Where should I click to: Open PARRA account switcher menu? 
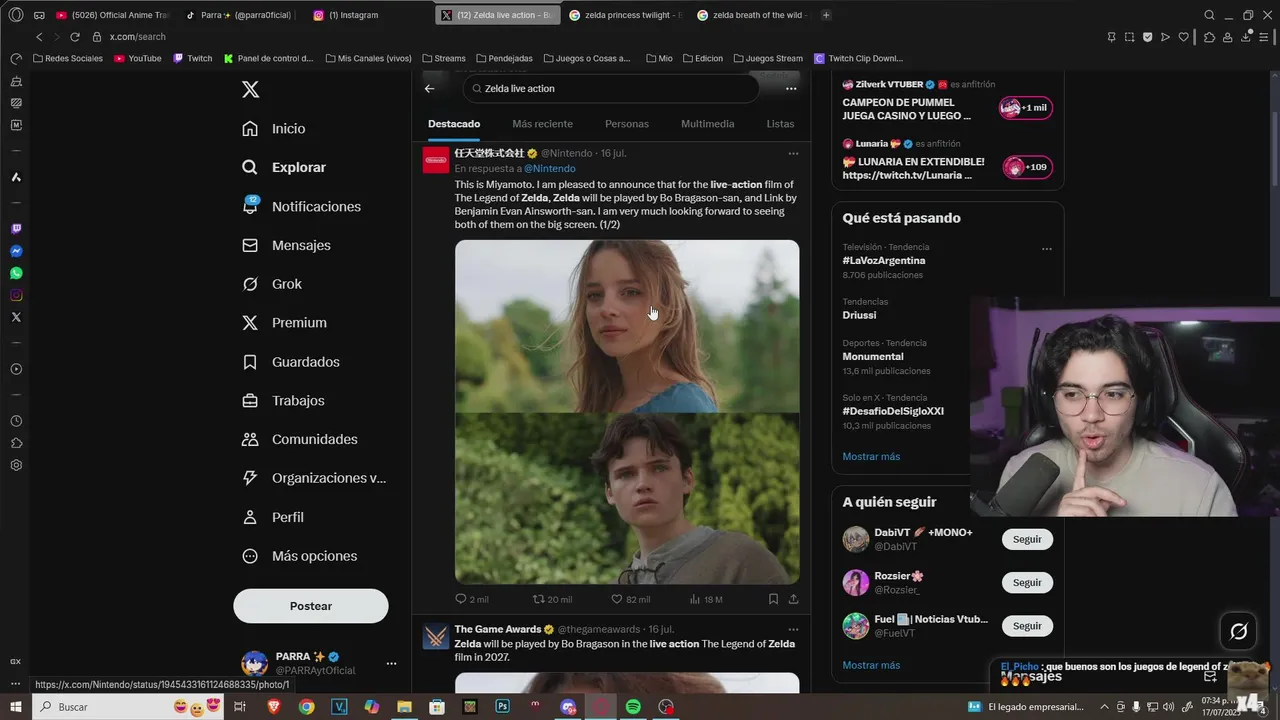tap(320, 663)
